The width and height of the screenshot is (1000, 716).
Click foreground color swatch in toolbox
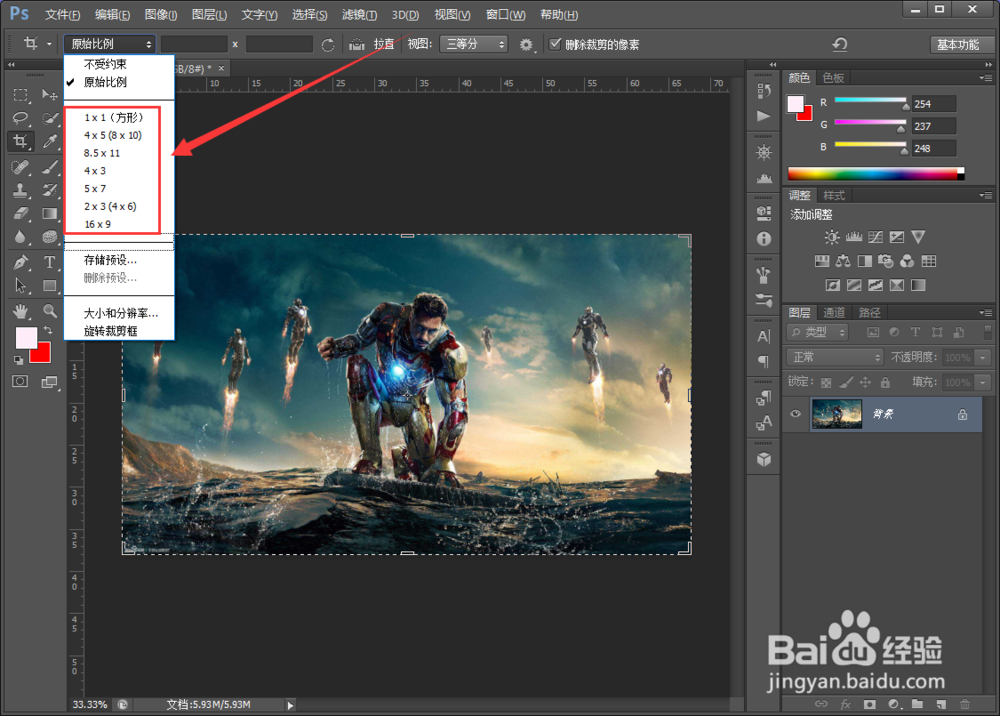(26, 337)
